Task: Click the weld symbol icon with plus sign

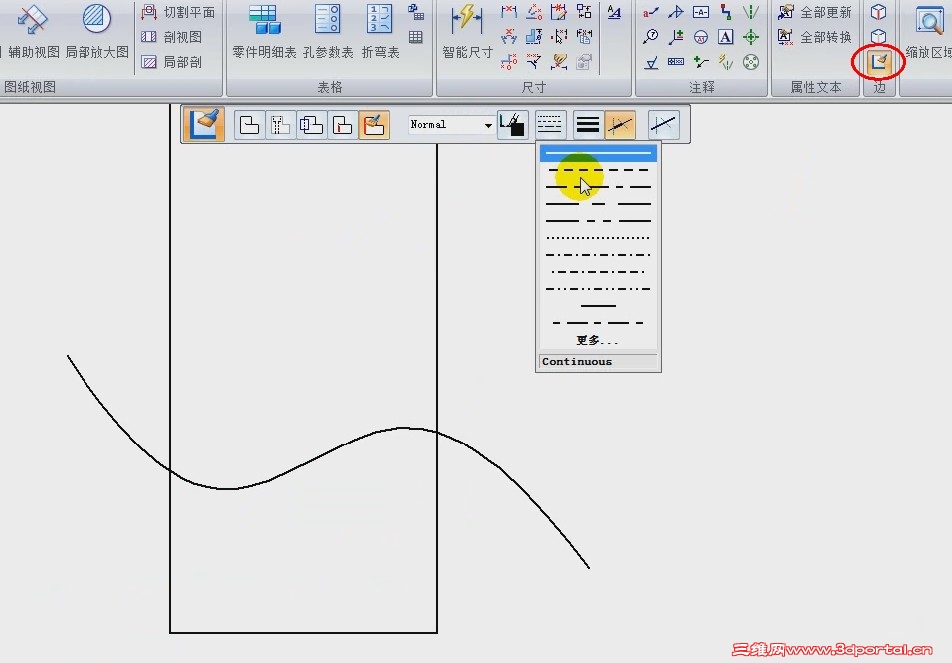Action: click(x=676, y=36)
